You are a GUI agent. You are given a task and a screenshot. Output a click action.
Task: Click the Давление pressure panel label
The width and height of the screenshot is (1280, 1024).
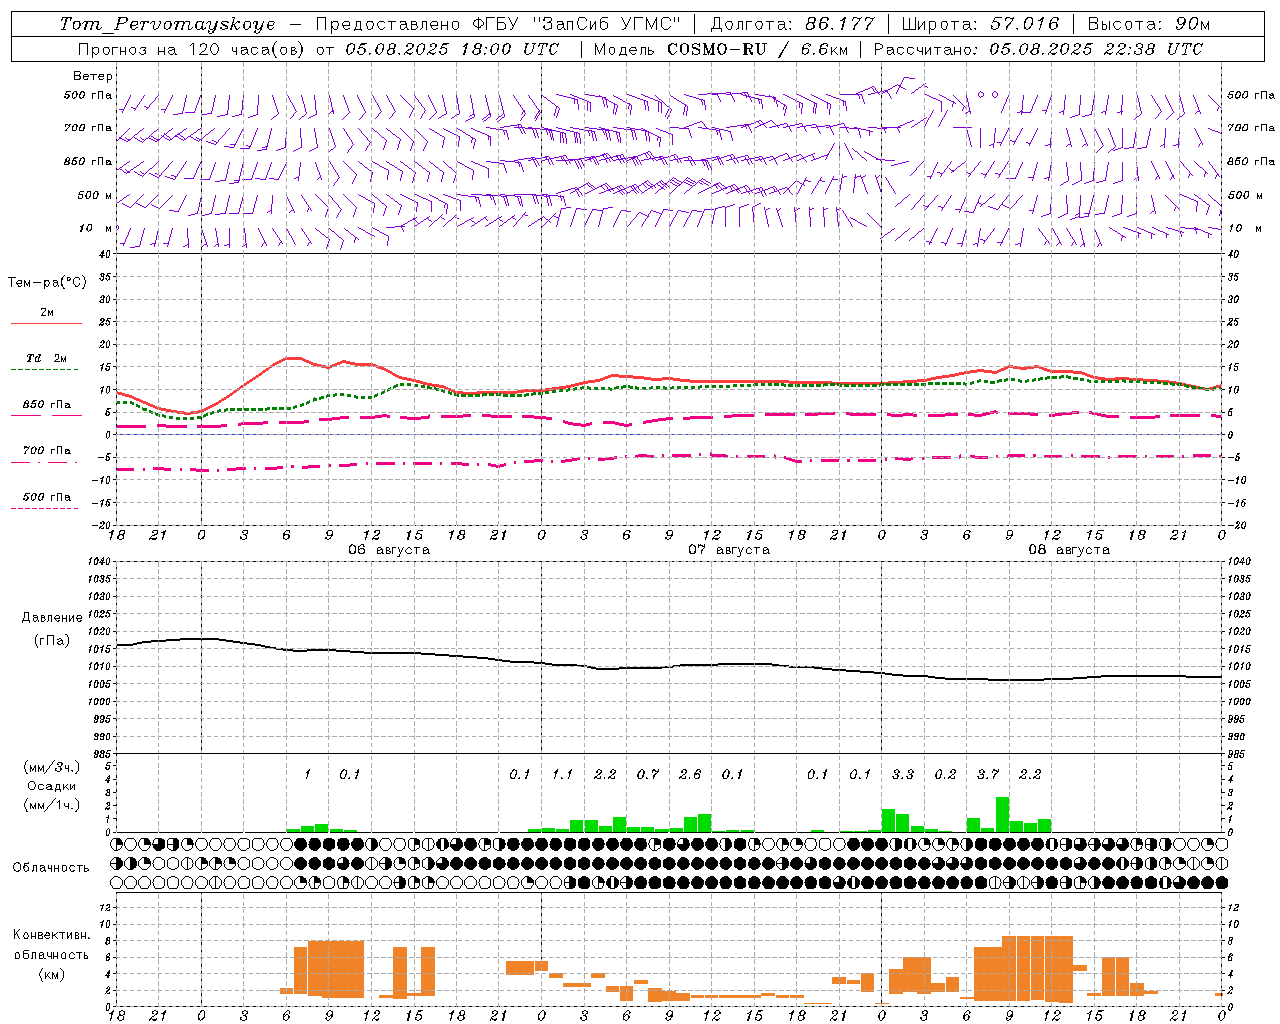pos(52,618)
